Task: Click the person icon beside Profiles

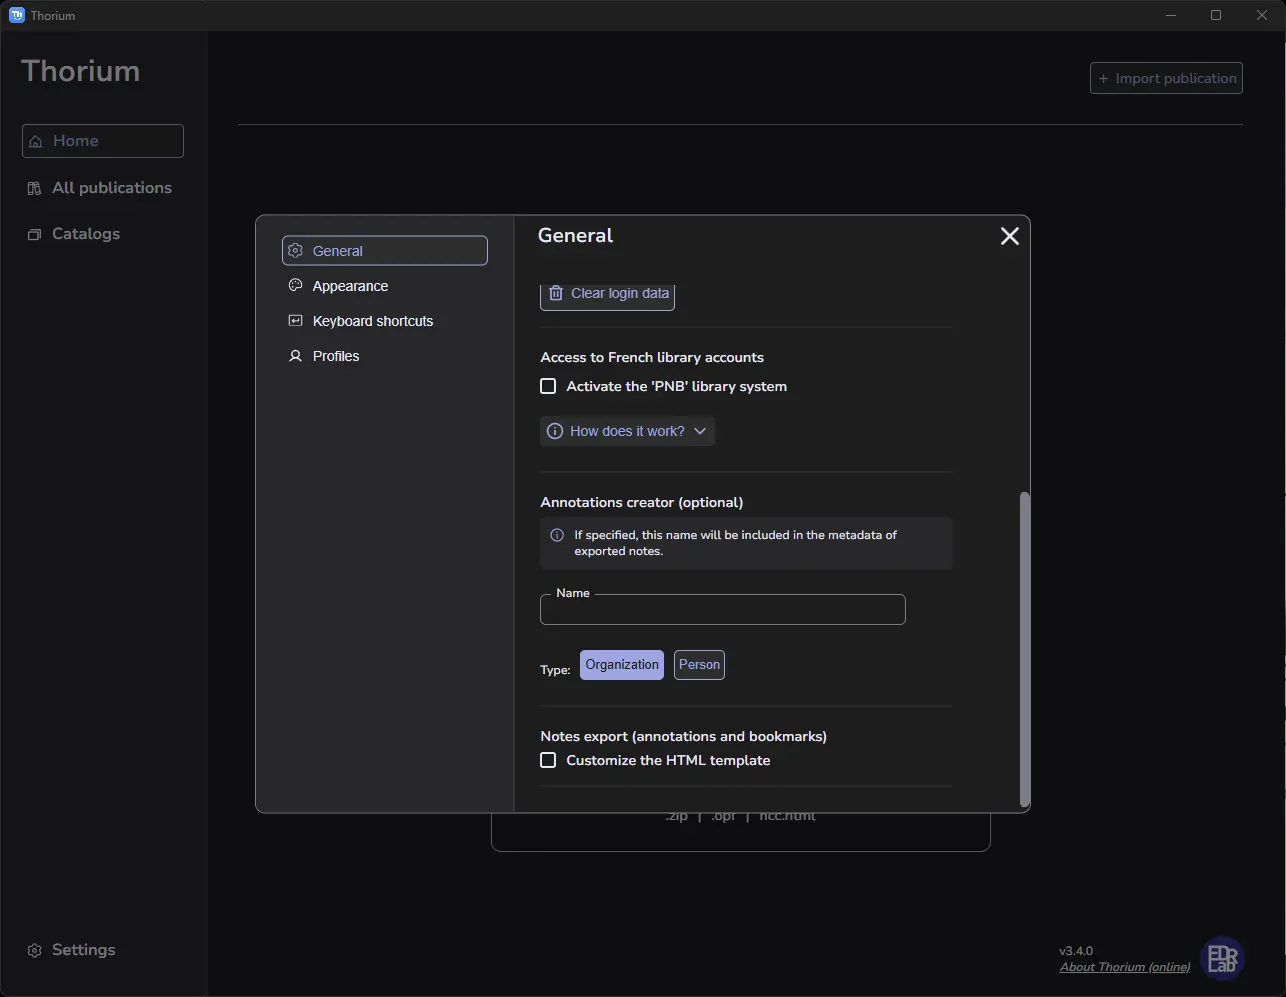Action: pyautogui.click(x=295, y=356)
